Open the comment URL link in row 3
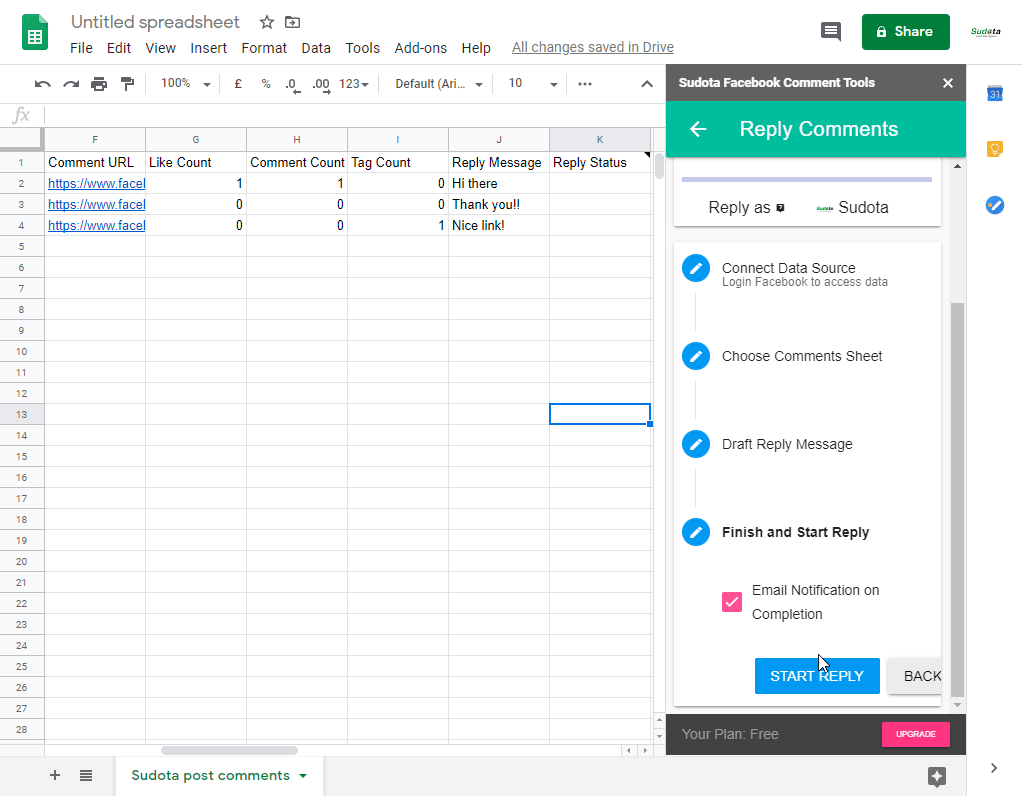Viewport: 1022px width, 796px height. point(96,204)
